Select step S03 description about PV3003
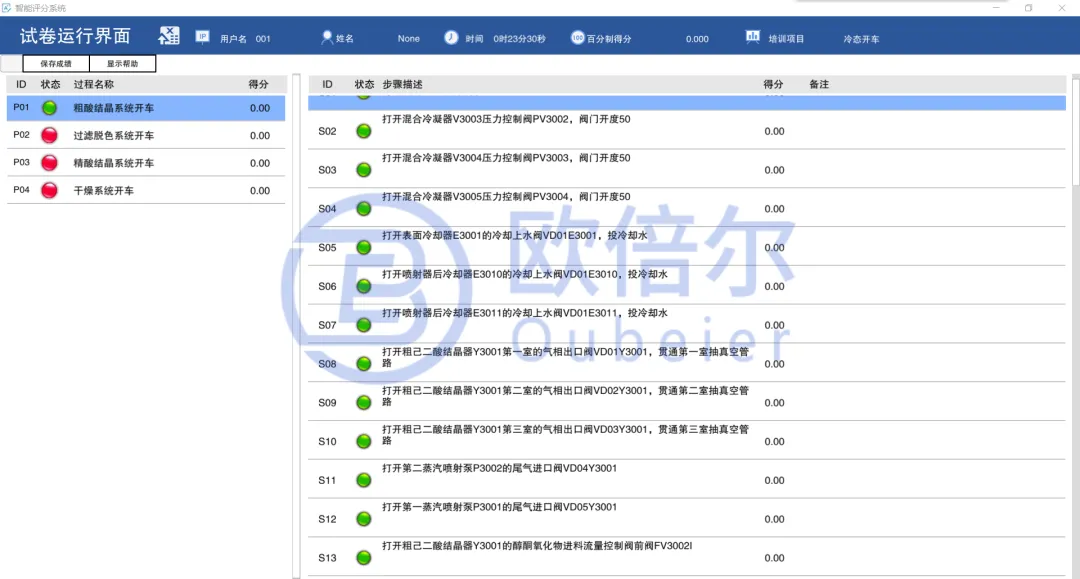The height and width of the screenshot is (579, 1080). click(506, 158)
